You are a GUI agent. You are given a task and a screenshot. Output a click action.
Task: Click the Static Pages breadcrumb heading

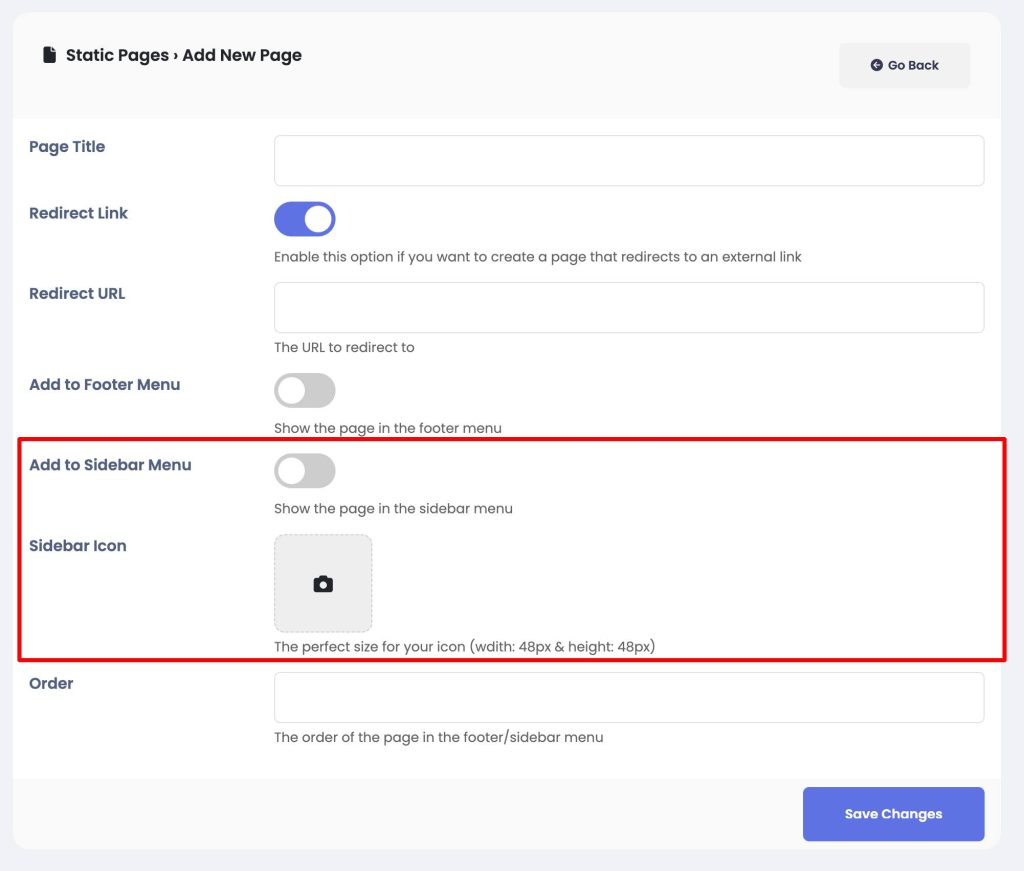(118, 55)
